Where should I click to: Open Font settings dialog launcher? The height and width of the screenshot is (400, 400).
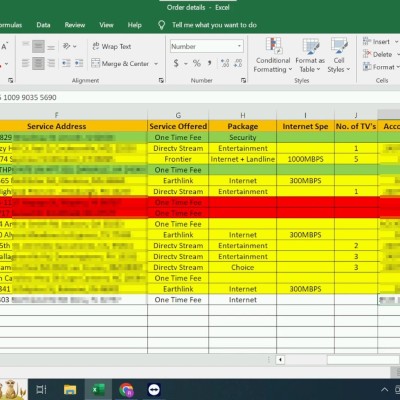(11, 80)
